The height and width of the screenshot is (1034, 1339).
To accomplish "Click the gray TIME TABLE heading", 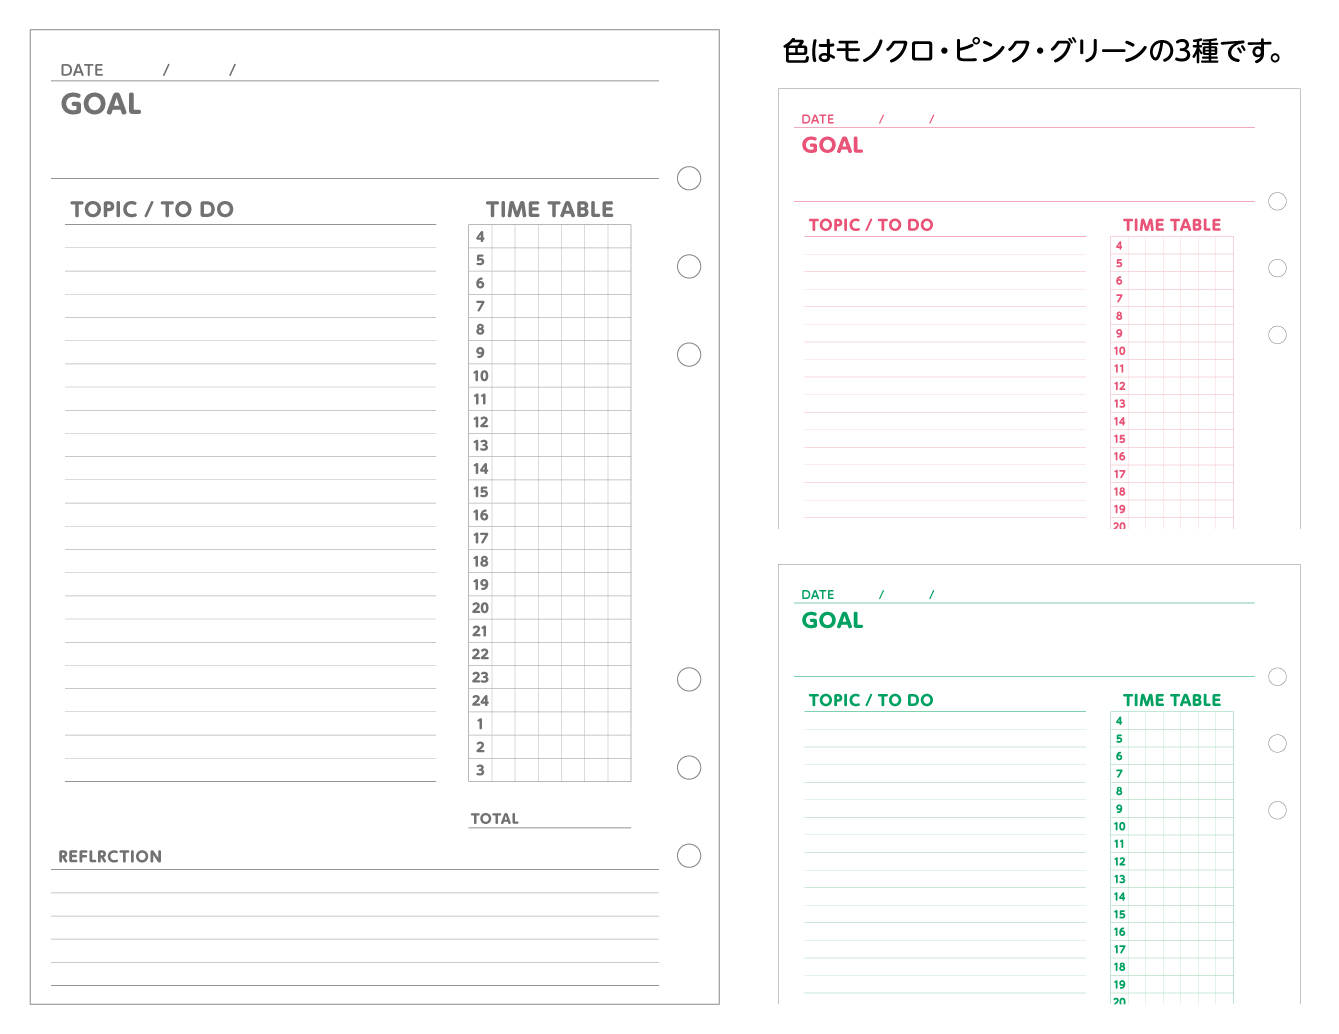I will tap(550, 209).
